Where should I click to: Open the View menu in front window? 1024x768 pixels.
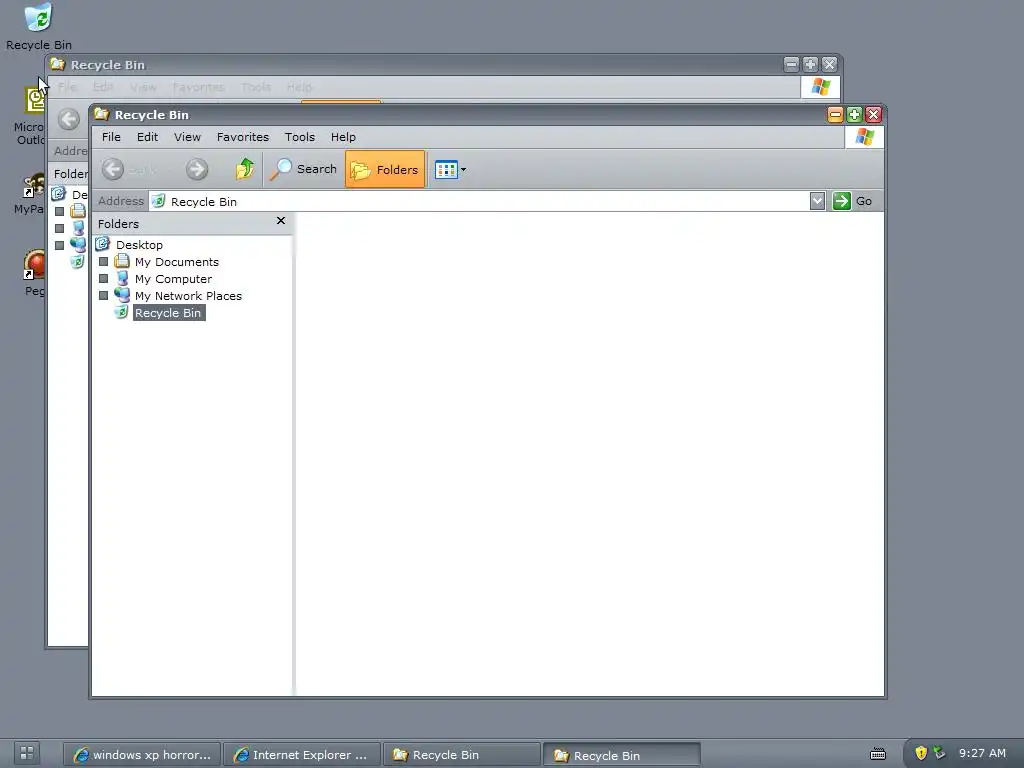pos(187,137)
